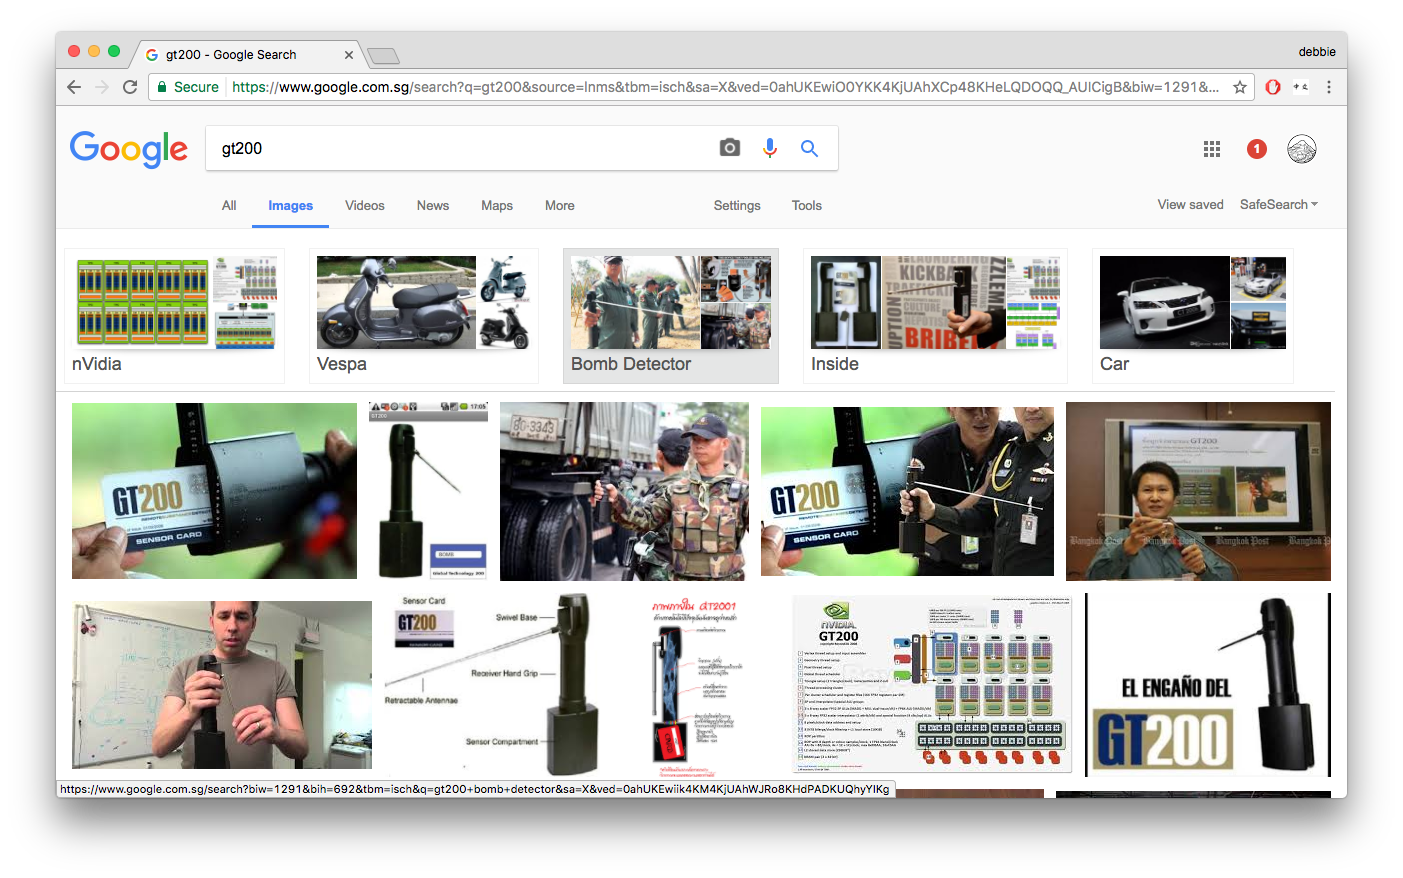Start voice search with microphone icon
Viewport: 1403px width, 878px height.
[x=769, y=148]
